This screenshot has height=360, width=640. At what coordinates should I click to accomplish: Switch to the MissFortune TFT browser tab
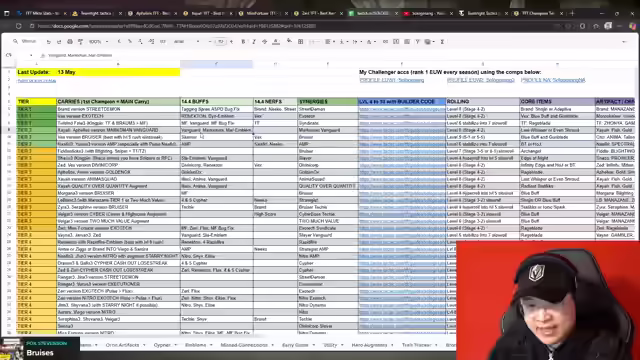tap(262, 13)
